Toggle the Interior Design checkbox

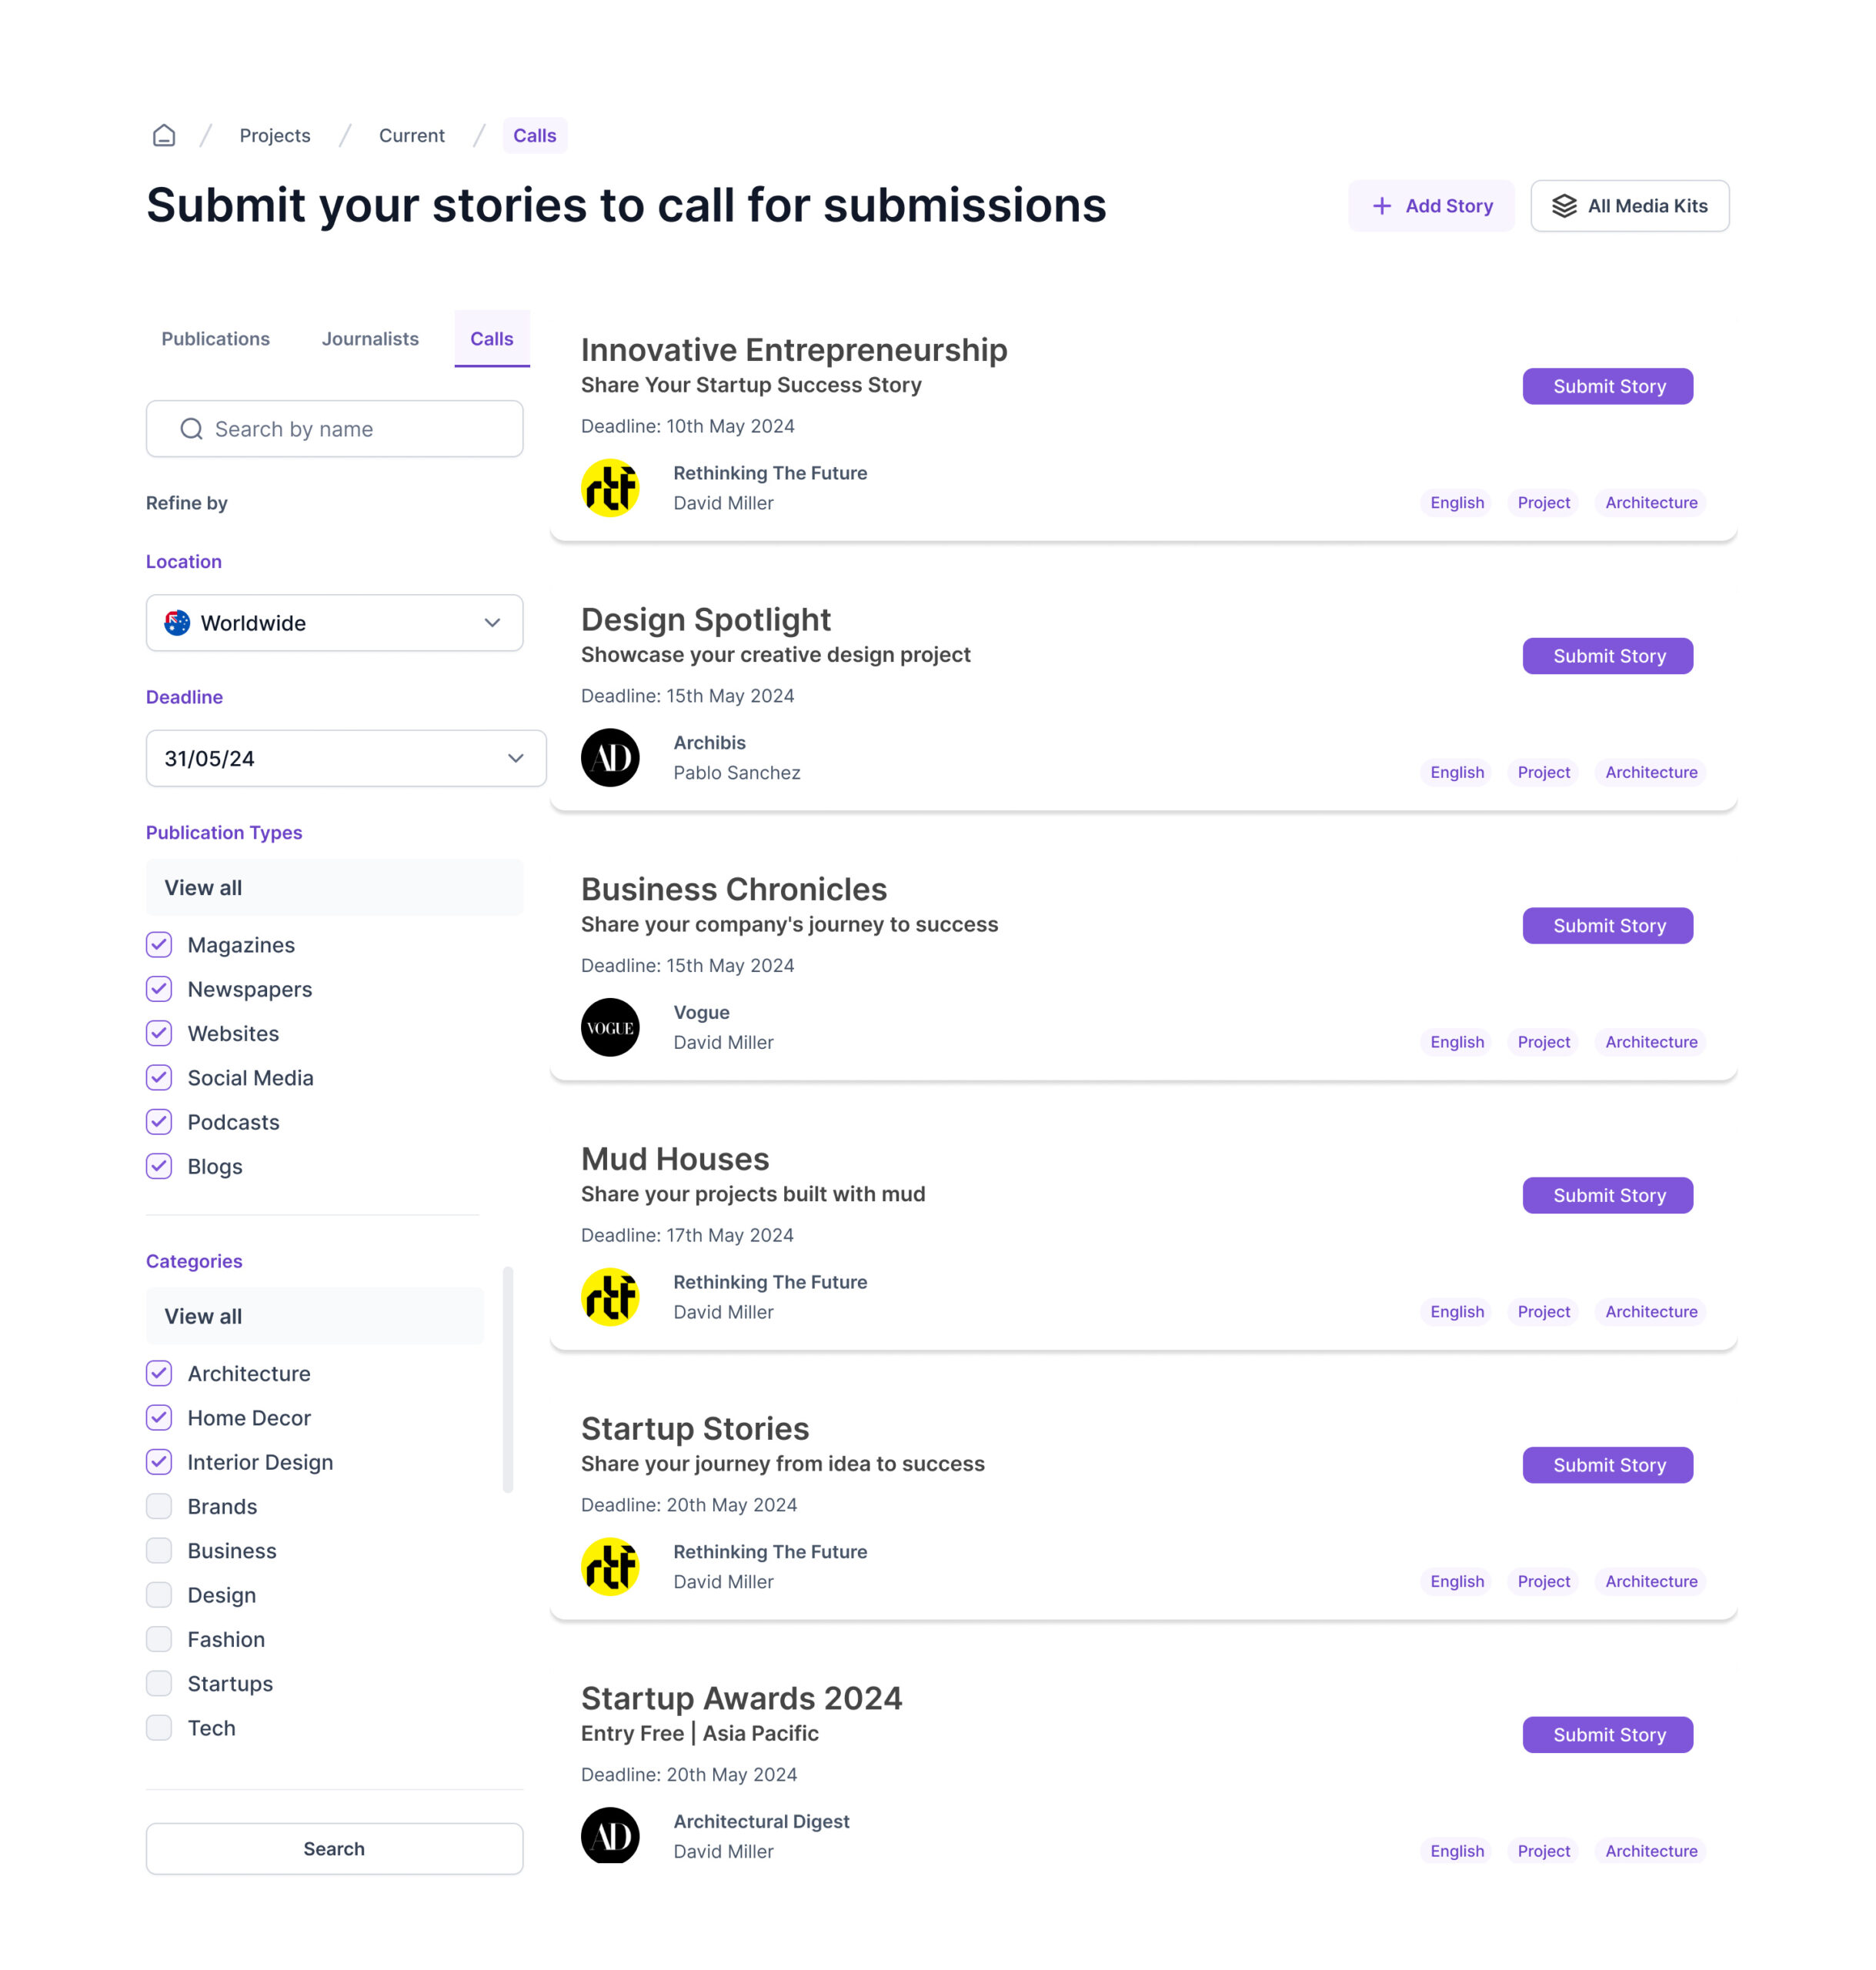pyautogui.click(x=159, y=1462)
